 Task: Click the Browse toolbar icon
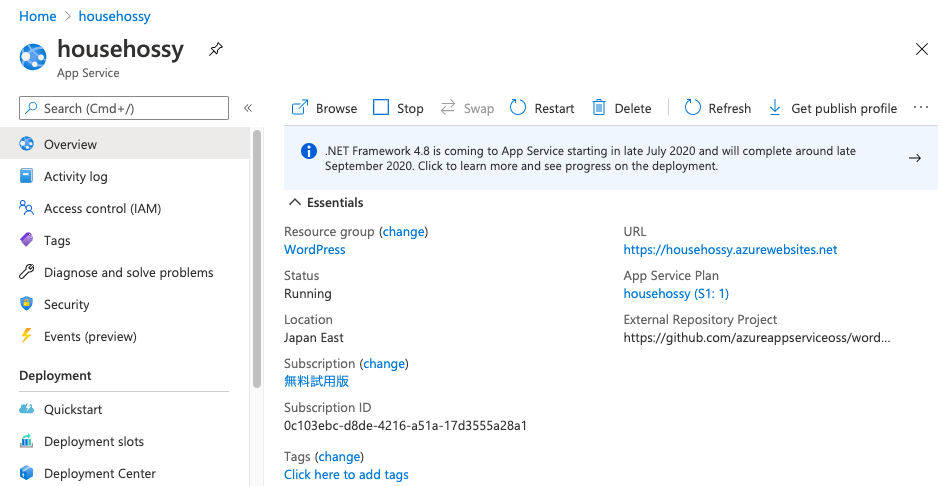(299, 108)
